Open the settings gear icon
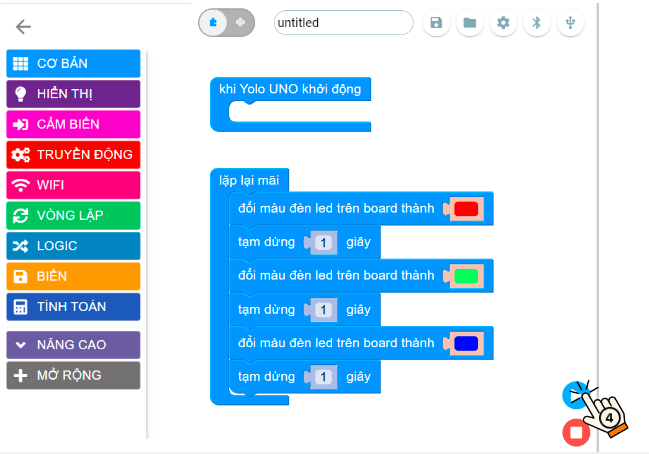649x454 pixels. (503, 23)
